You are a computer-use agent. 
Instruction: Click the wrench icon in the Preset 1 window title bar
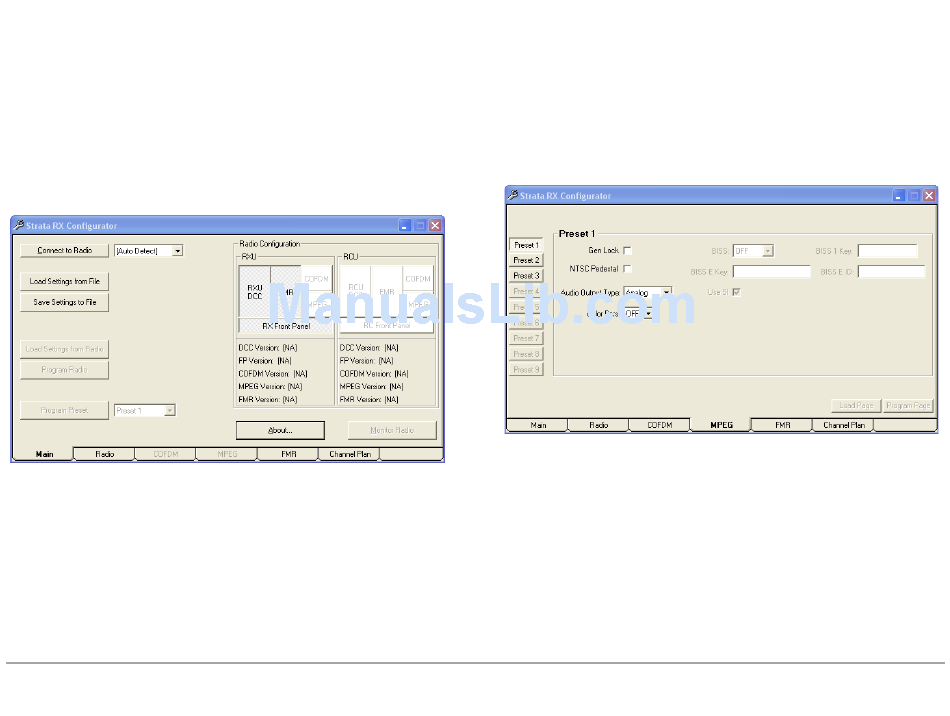pyautogui.click(x=513, y=195)
